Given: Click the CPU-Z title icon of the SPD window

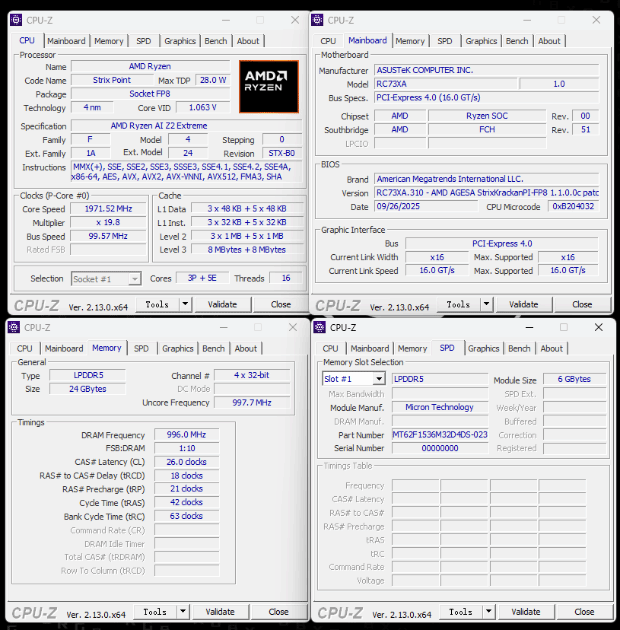Looking at the screenshot, I should [321, 327].
